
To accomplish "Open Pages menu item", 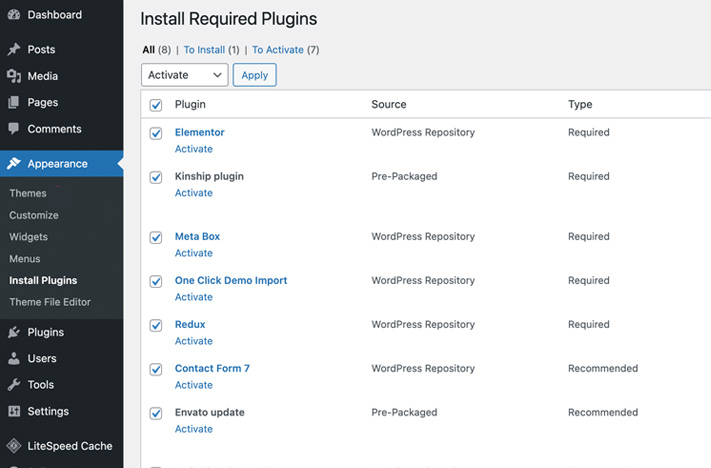I will 62,102.
